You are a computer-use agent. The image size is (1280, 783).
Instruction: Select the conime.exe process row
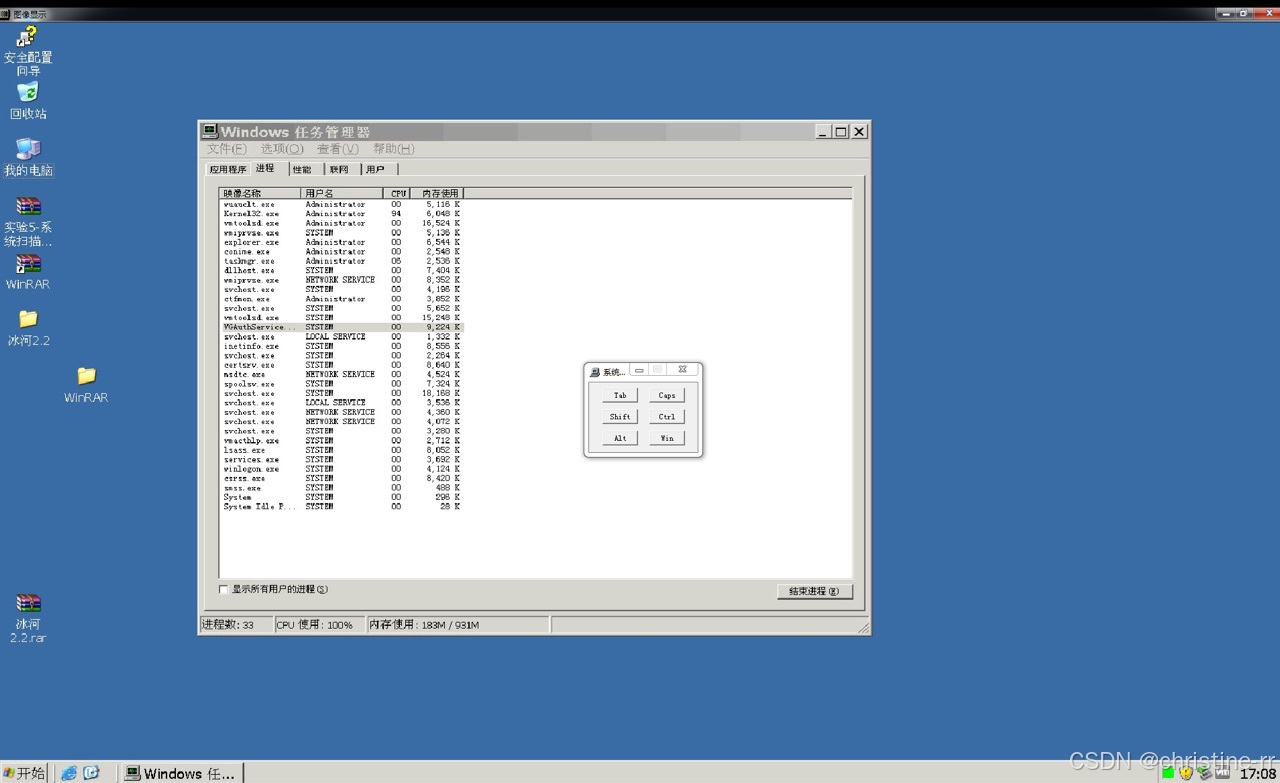click(342, 252)
